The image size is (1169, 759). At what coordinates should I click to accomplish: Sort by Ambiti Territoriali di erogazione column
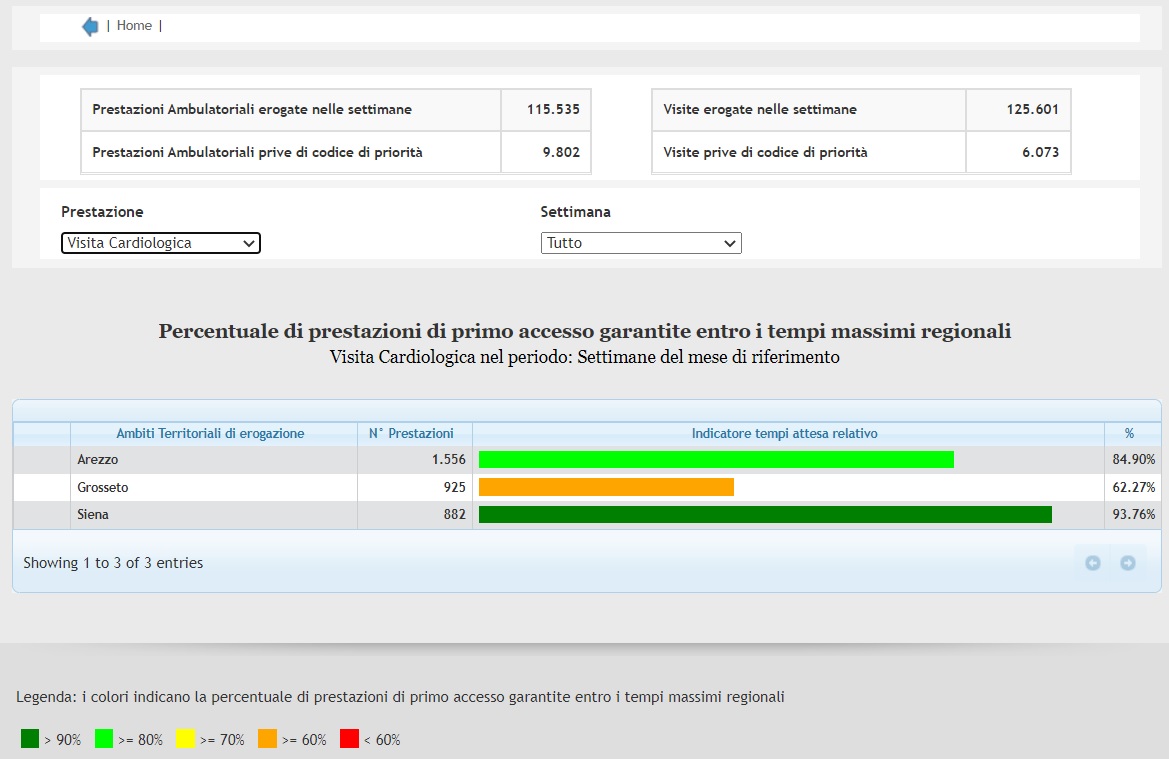pyautogui.click(x=210, y=434)
